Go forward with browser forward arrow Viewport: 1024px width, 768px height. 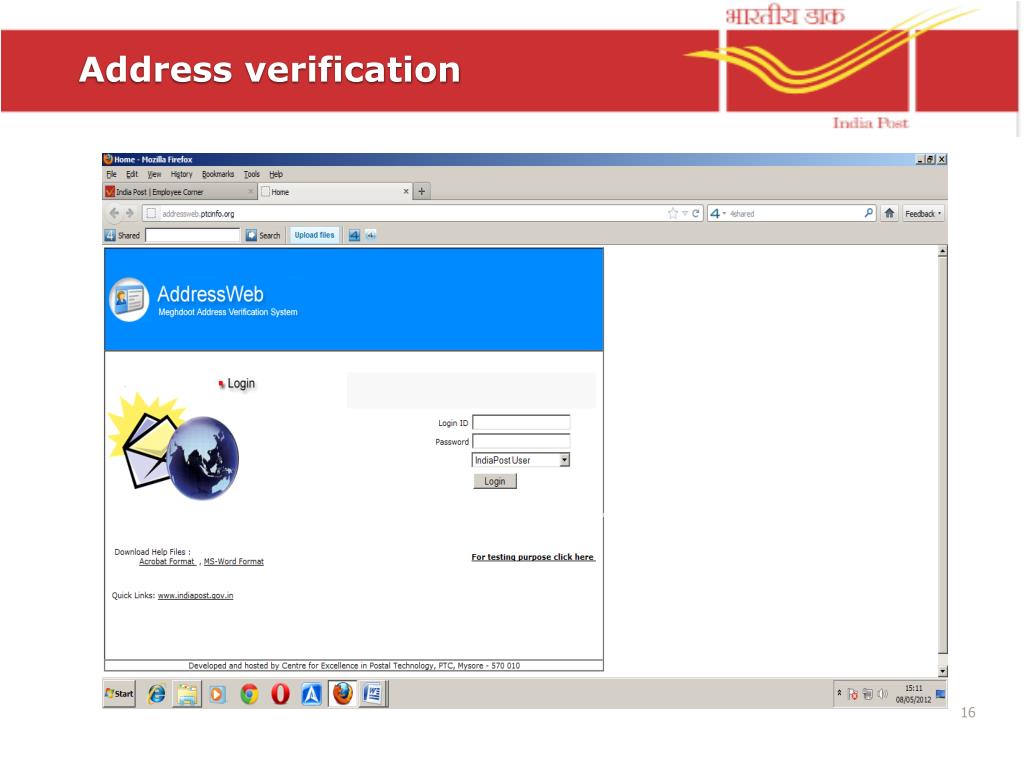tap(129, 214)
